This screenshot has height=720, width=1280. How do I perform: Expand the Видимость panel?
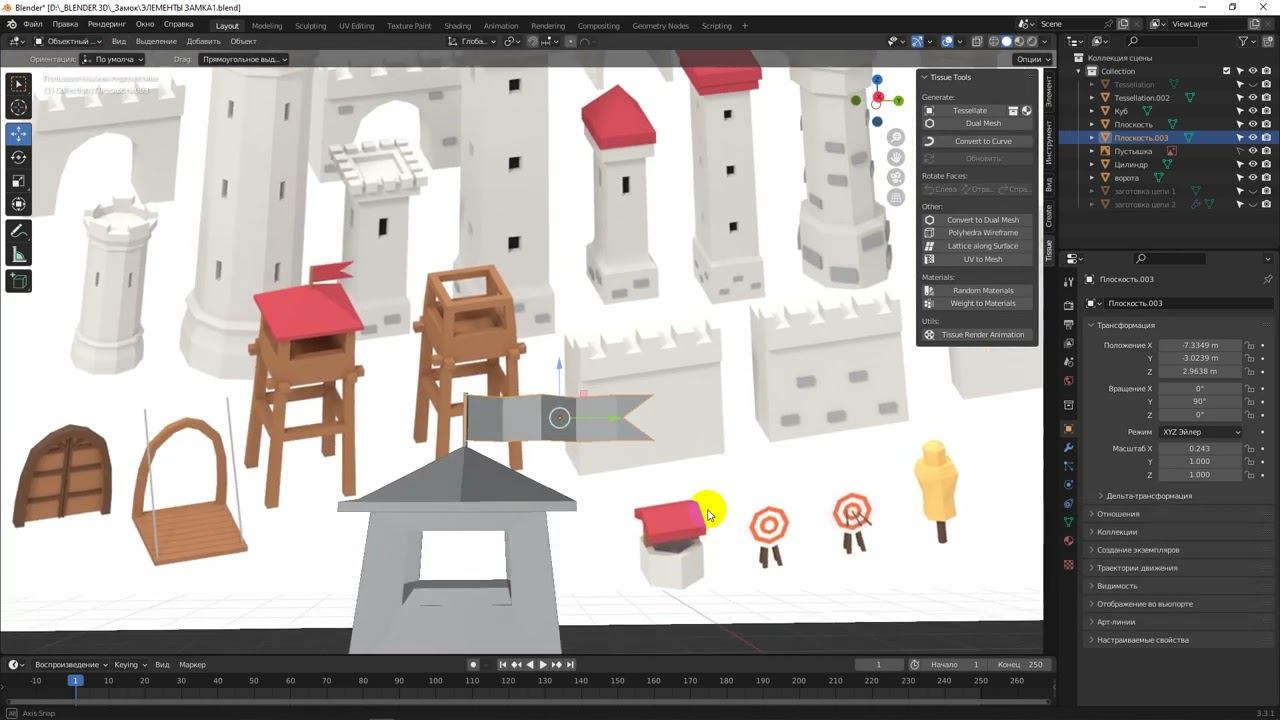[1116, 586]
